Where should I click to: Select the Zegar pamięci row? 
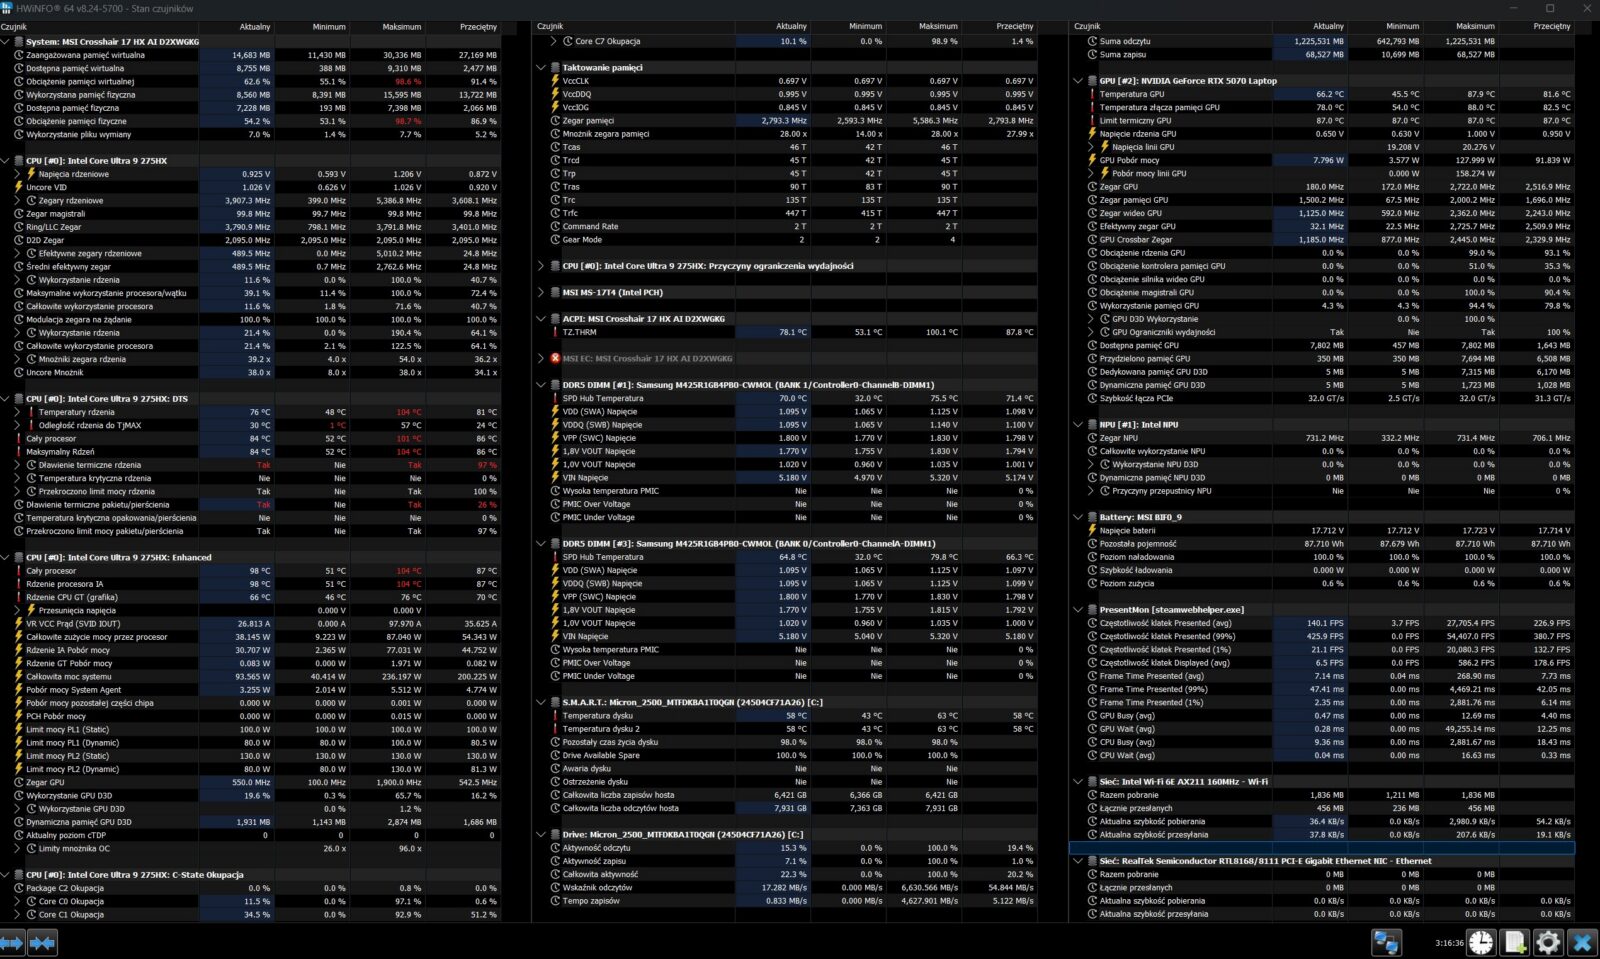click(588, 121)
